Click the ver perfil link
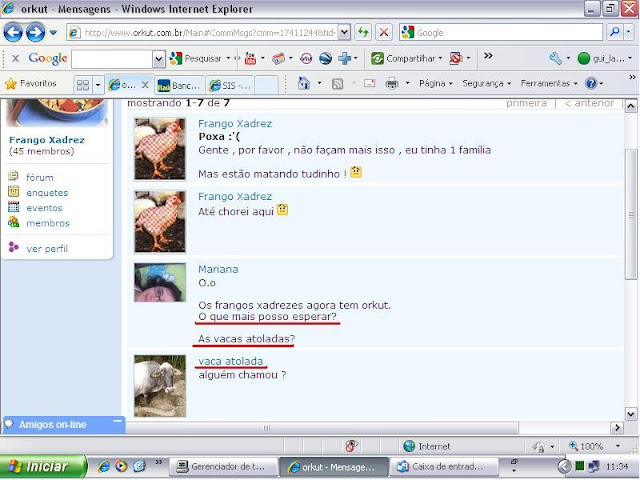The width and height of the screenshot is (640, 480). click(47, 249)
